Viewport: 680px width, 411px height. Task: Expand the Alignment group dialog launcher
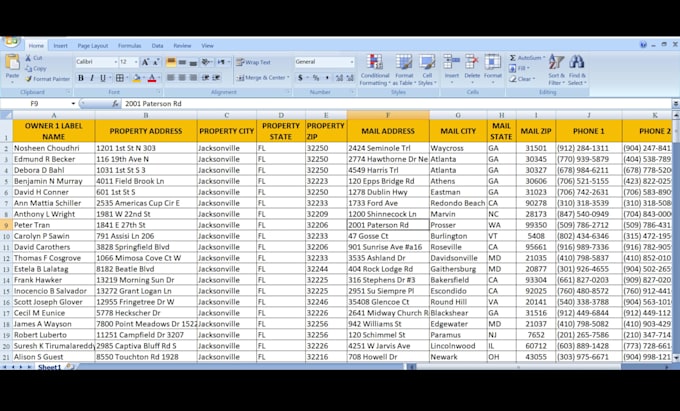pos(288,92)
